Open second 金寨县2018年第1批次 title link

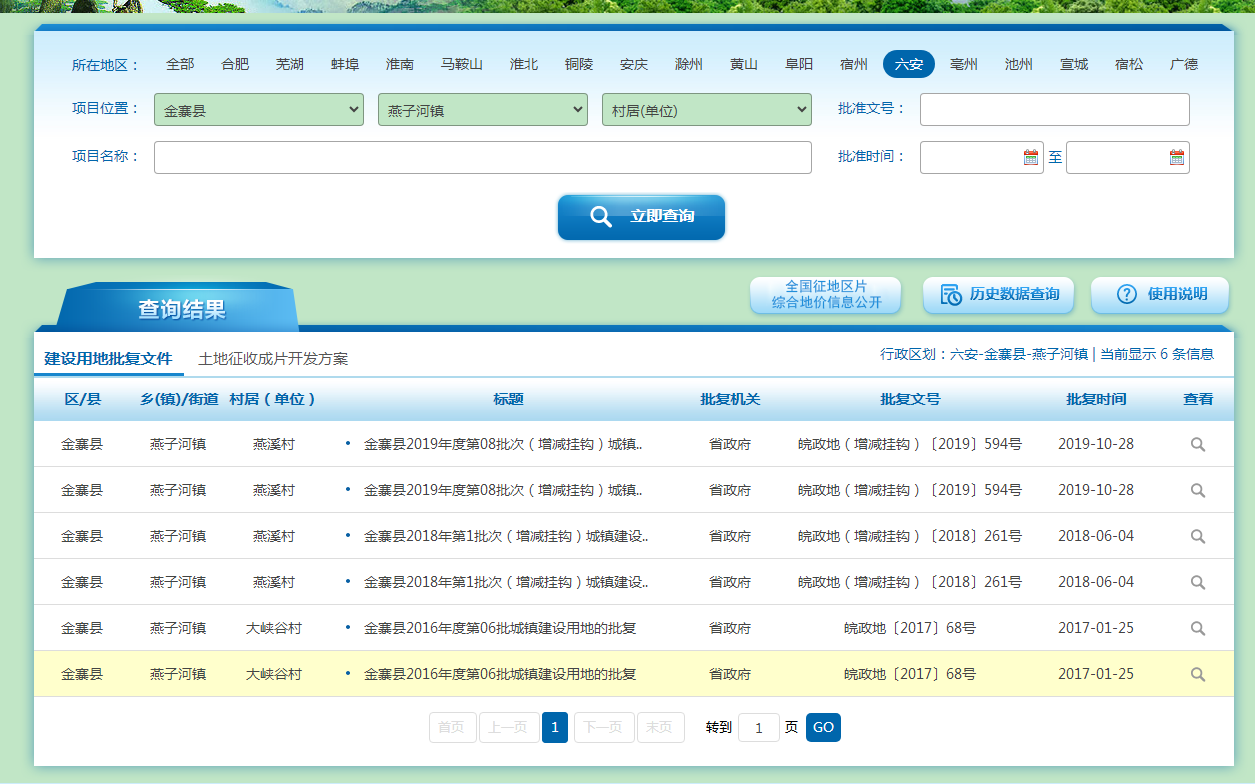click(x=506, y=583)
